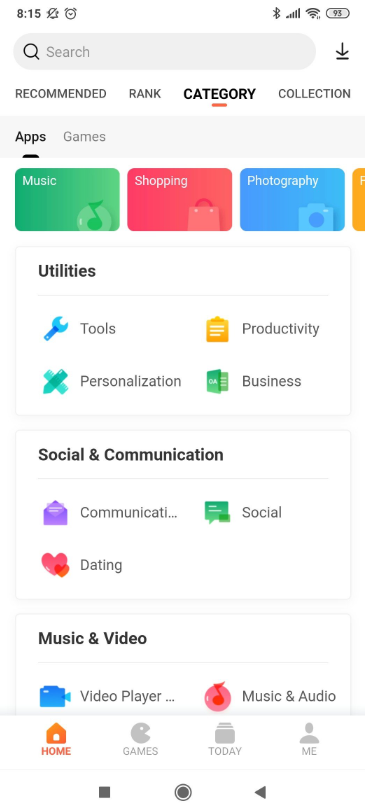Focus the Search input field
Viewport: 365px width, 805px height.
[164, 52]
